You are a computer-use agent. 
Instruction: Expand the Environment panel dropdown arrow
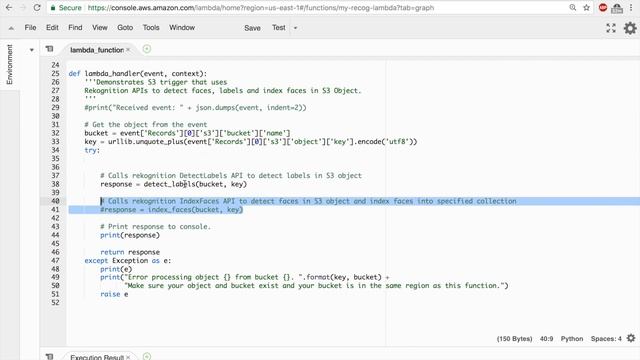[31, 50]
